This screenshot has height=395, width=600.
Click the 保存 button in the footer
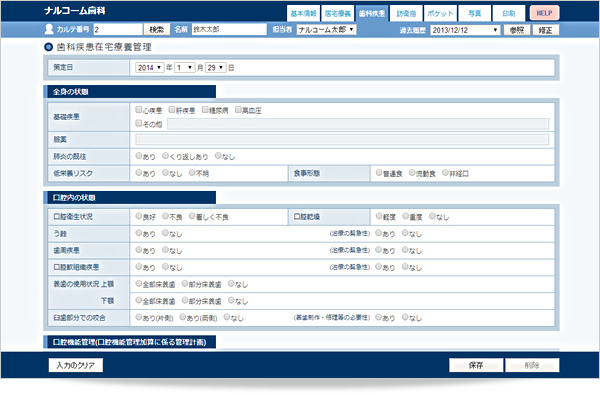pos(476,365)
